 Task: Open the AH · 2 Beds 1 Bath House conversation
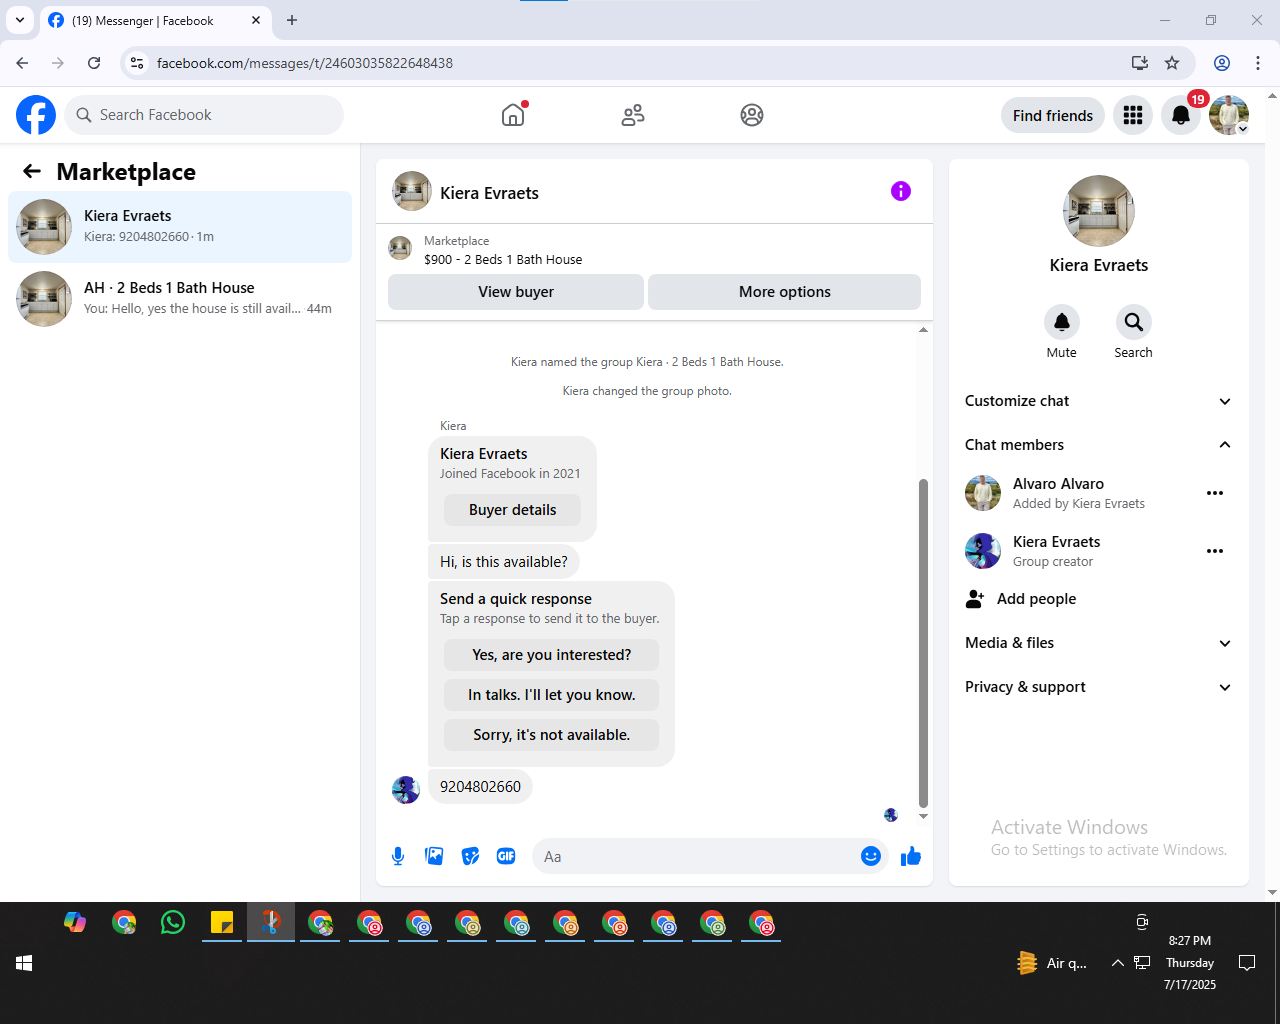180,299
